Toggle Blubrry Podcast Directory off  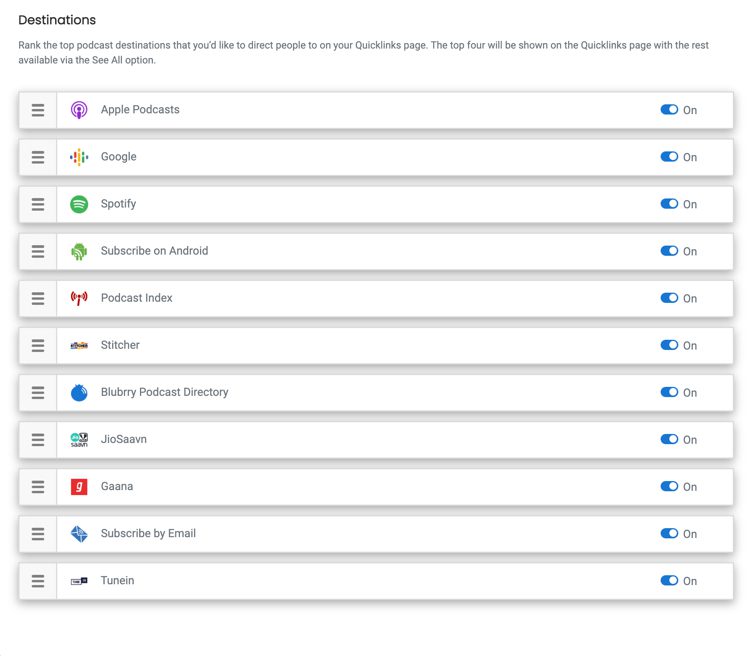pos(669,392)
